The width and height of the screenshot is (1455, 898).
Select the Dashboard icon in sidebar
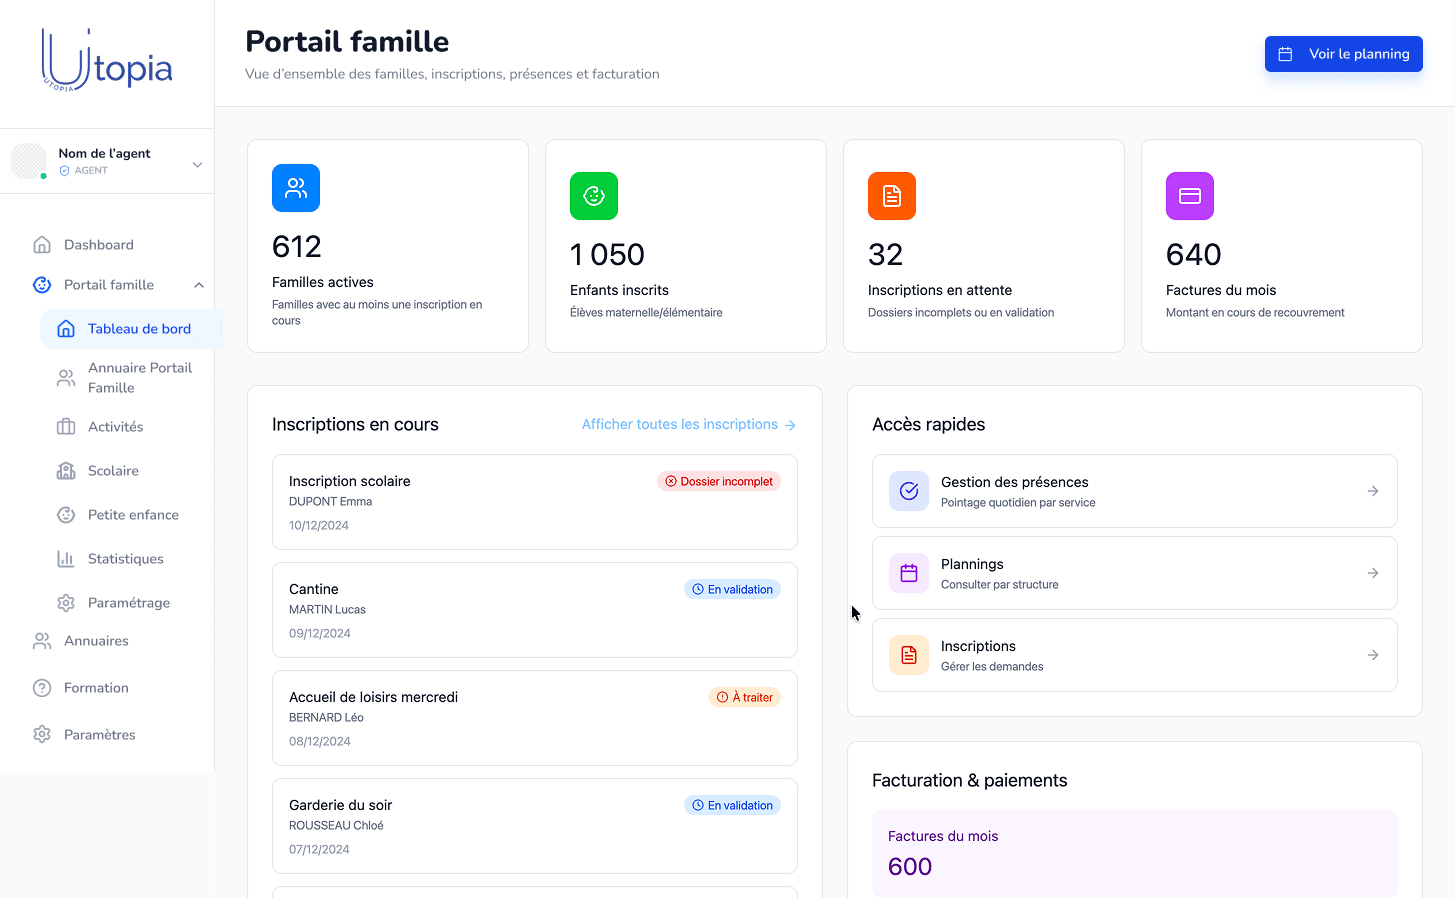coord(41,244)
